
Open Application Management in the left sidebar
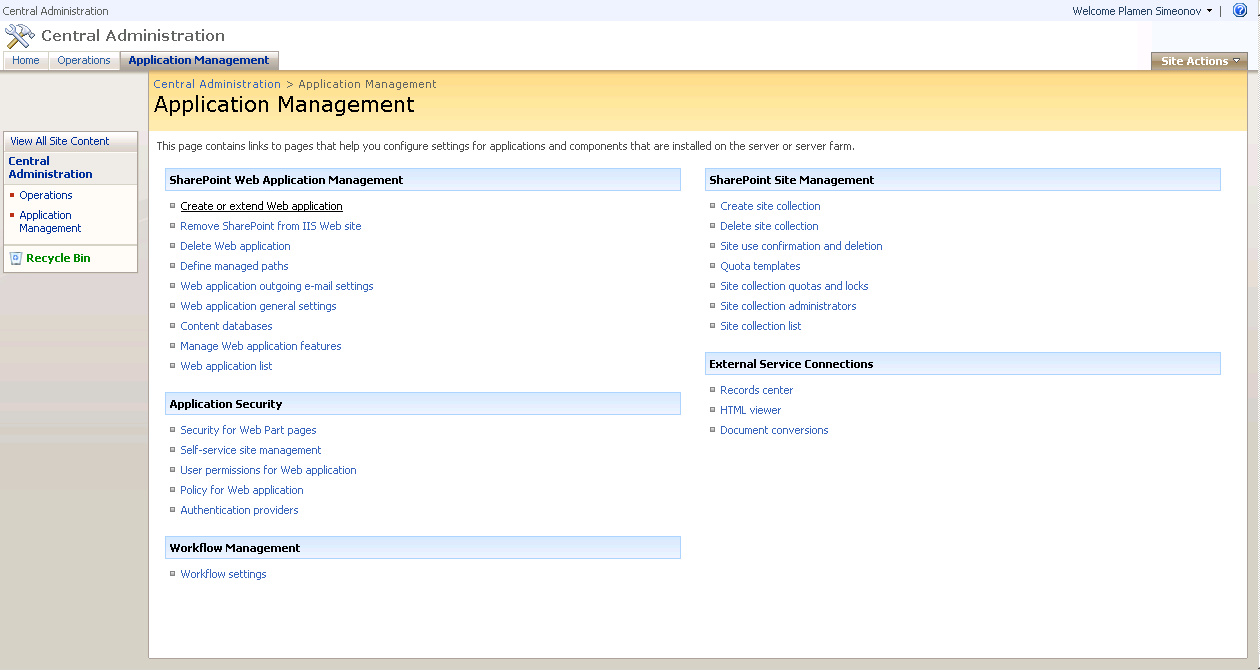tap(50, 222)
